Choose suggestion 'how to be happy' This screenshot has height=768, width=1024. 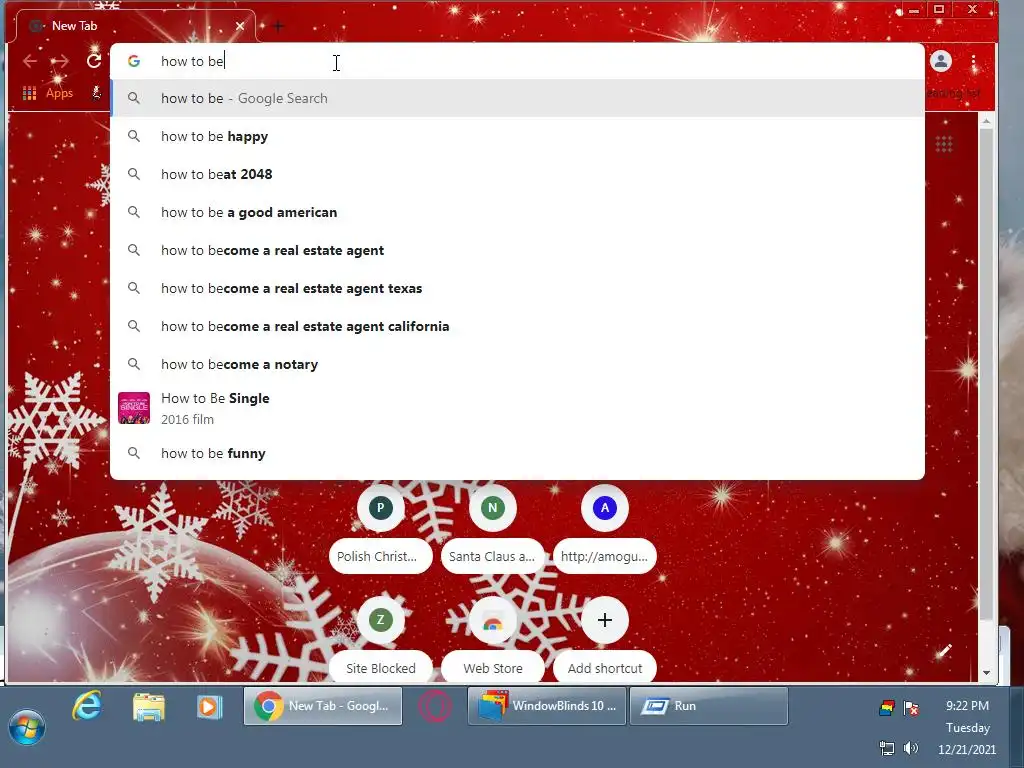coord(517,136)
